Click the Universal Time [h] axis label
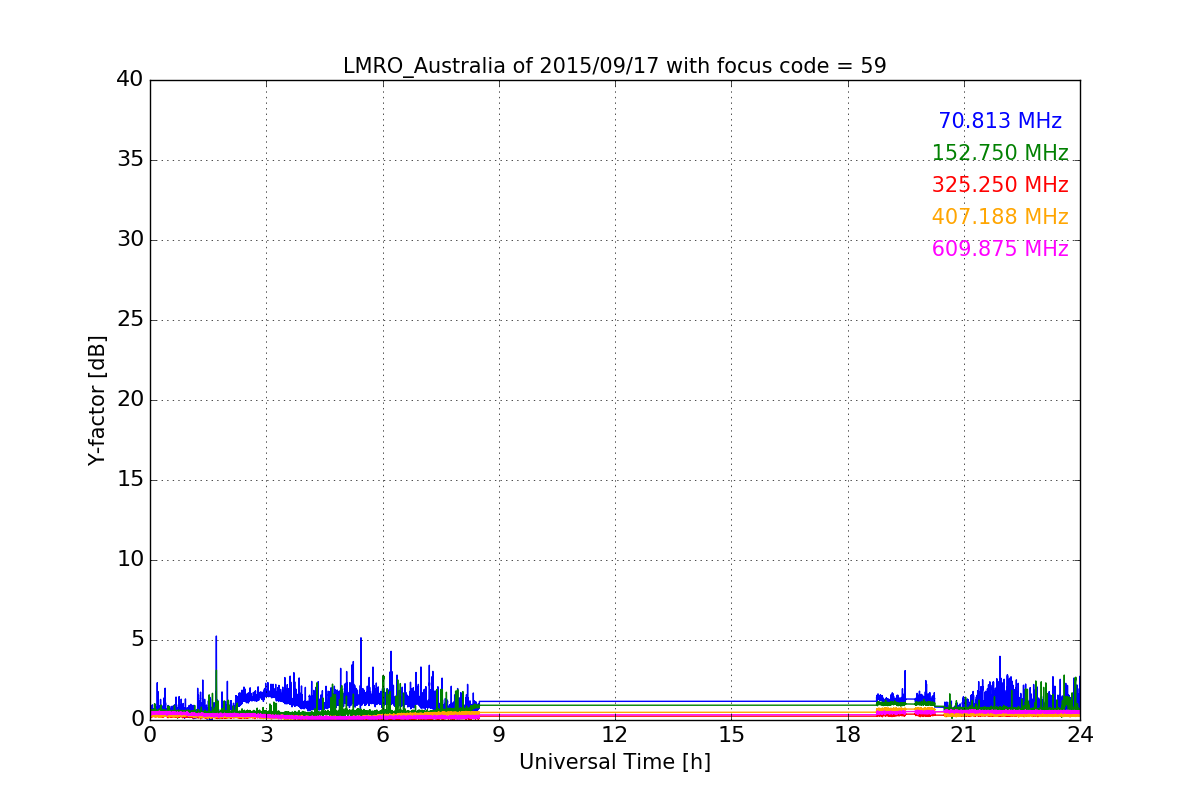This screenshot has height=800, width=1200. [x=614, y=762]
